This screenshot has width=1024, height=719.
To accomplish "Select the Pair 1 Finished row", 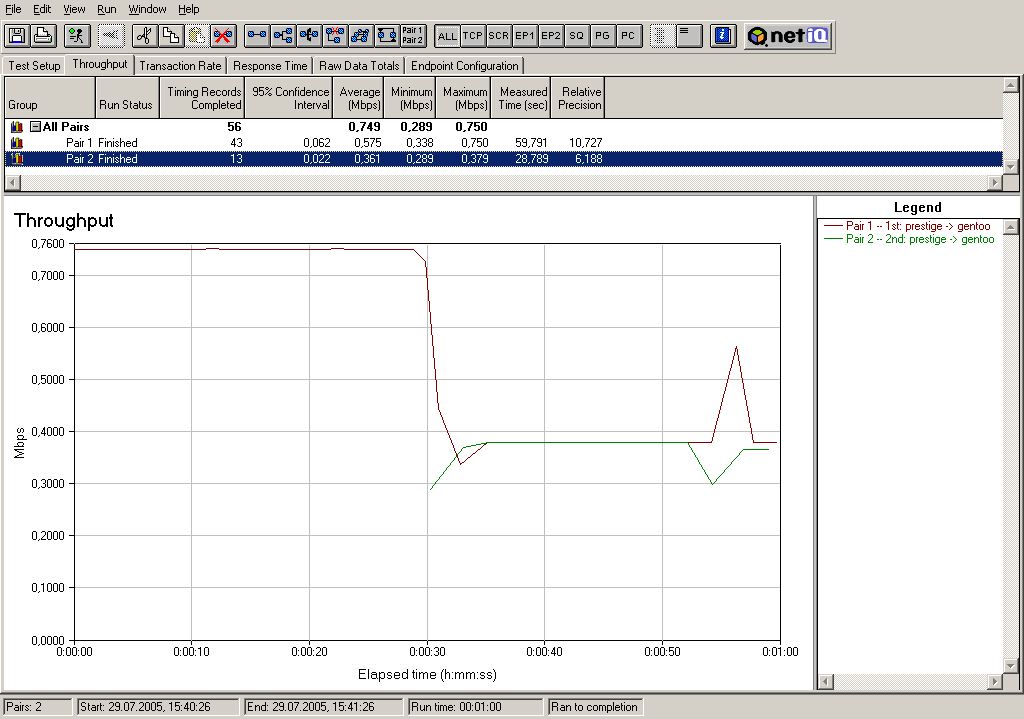I will click(504, 142).
